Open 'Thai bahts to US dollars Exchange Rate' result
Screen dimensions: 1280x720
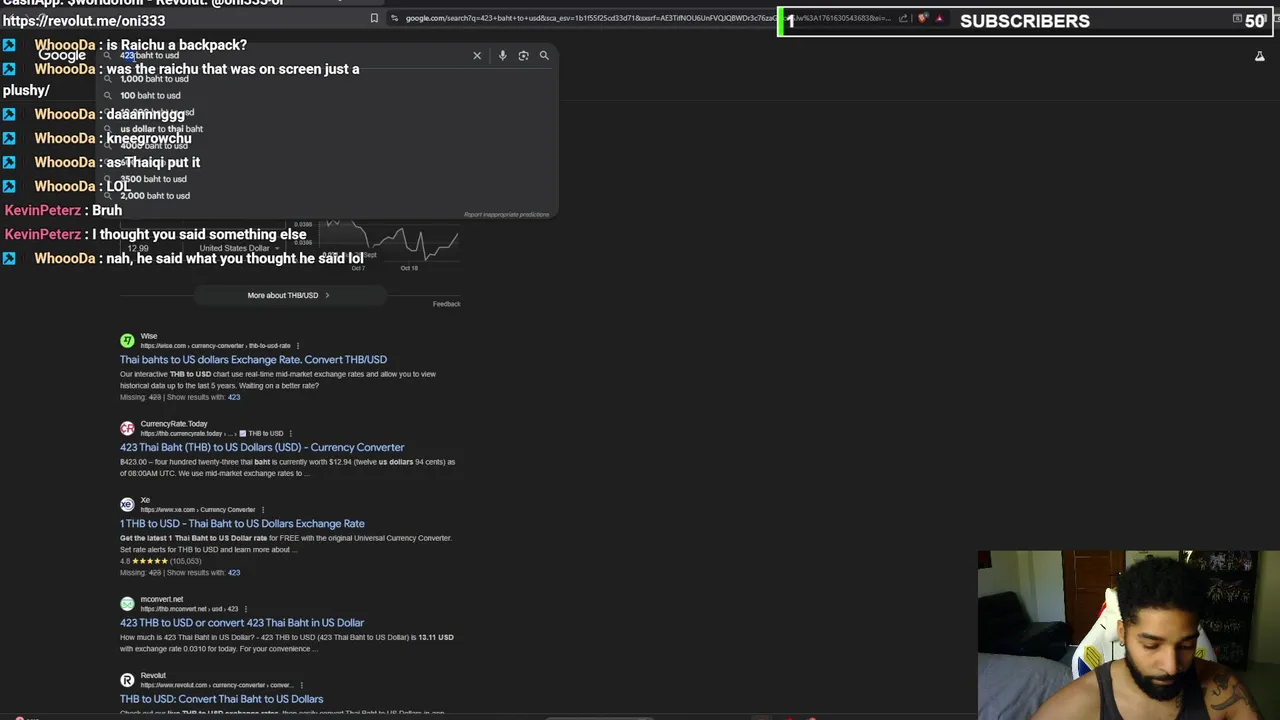(x=253, y=360)
